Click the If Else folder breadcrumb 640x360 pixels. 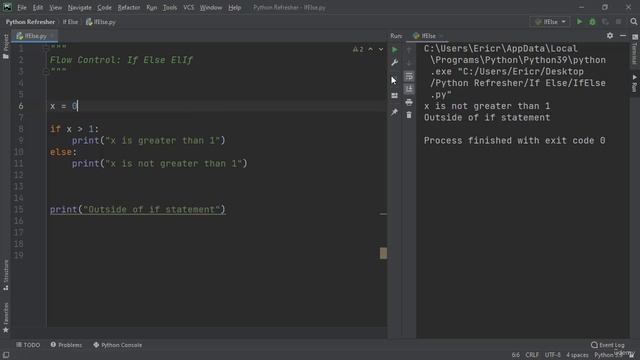tap(70, 22)
